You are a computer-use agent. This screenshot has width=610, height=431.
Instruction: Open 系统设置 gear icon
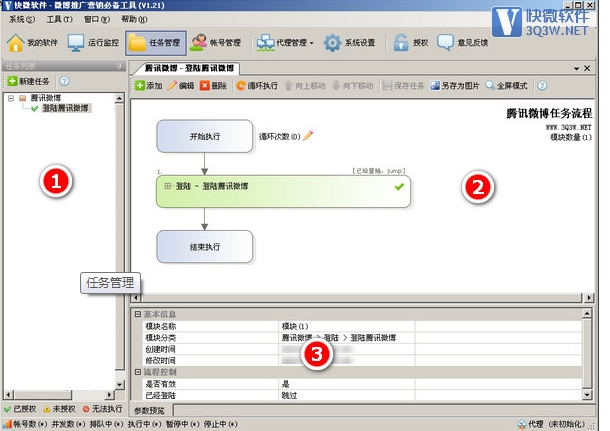[x=332, y=43]
